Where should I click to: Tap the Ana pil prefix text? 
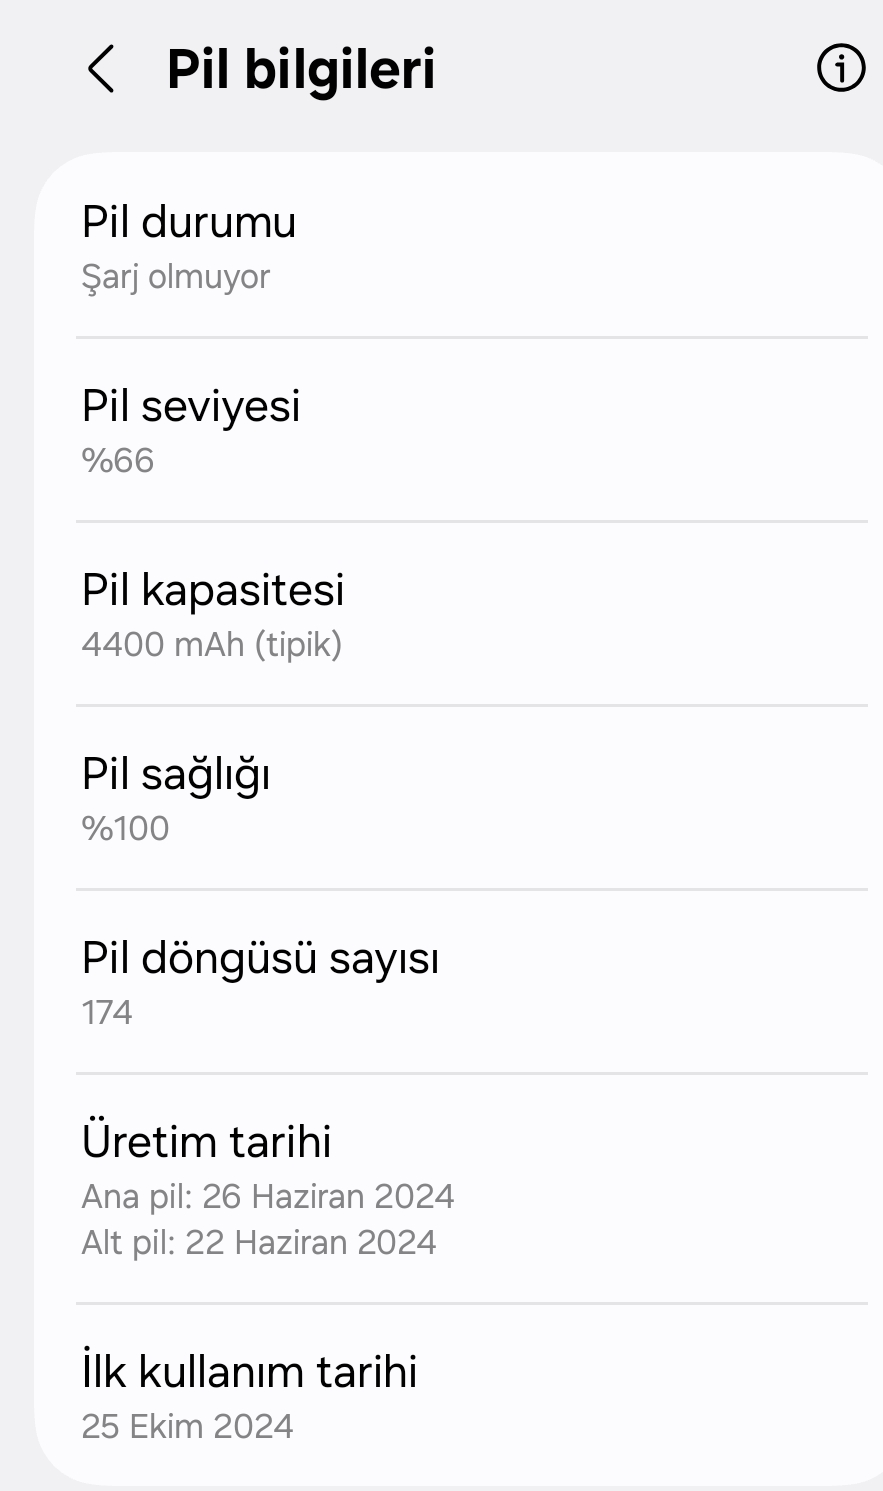(137, 1197)
